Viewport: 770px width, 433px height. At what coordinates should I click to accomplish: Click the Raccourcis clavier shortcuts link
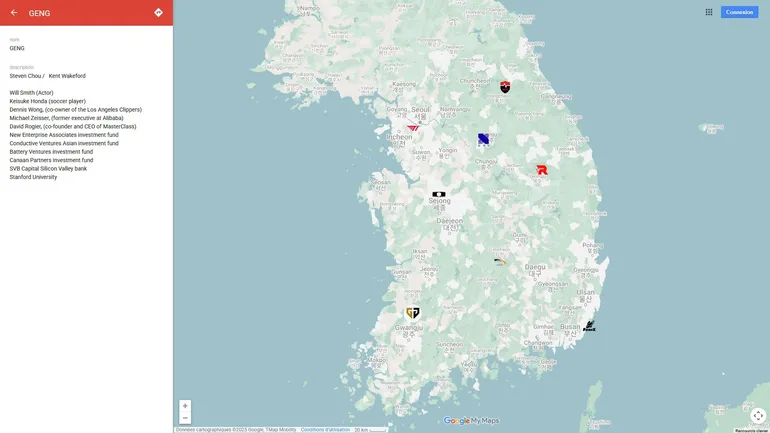[751, 430]
